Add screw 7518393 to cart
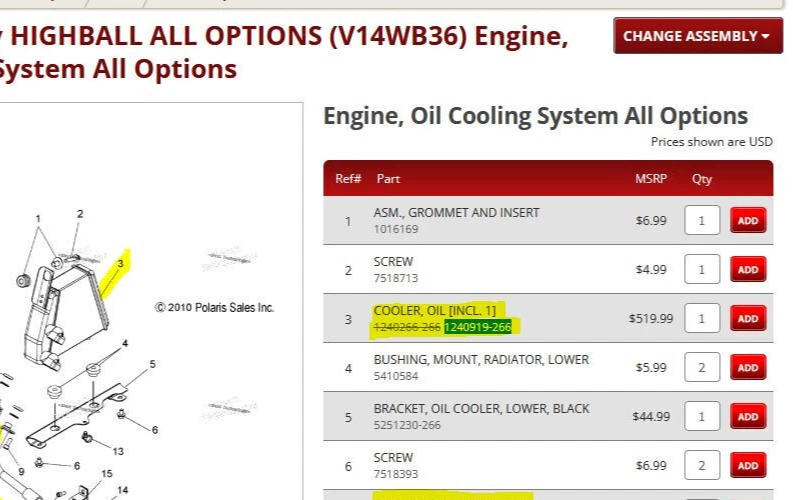Image resolution: width=793 pixels, height=500 pixels. (x=748, y=465)
